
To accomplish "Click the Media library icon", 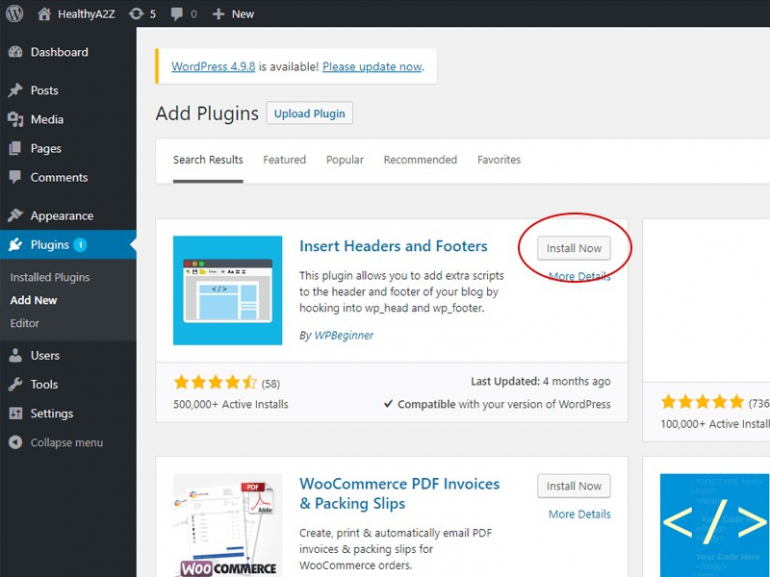I will [15, 119].
